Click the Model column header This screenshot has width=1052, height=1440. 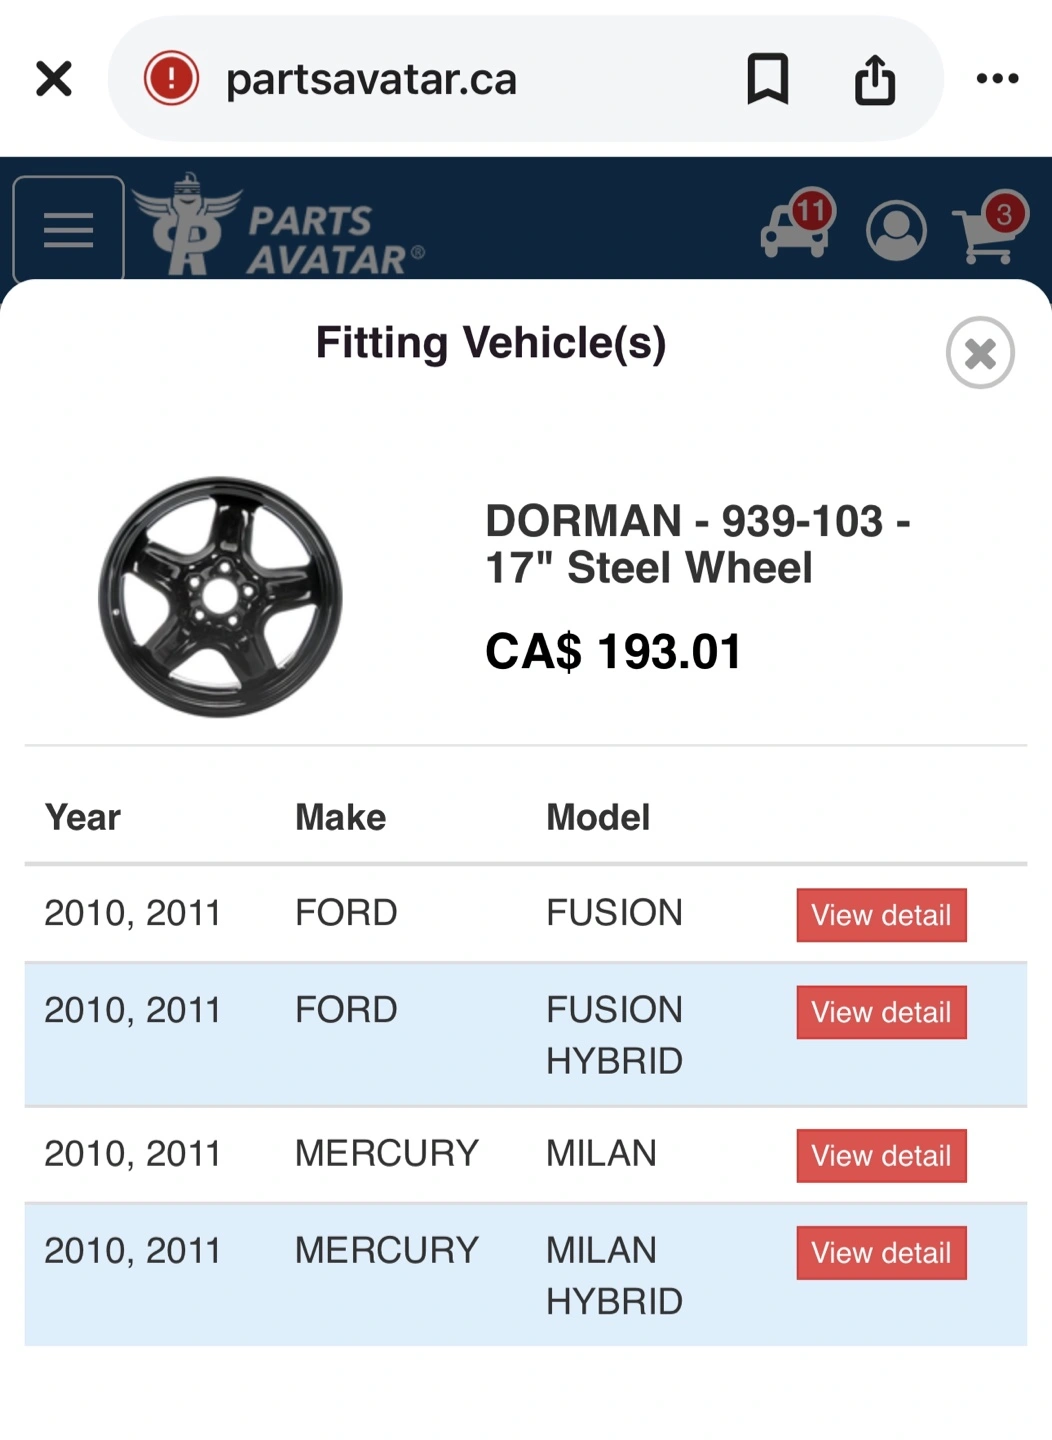[598, 817]
